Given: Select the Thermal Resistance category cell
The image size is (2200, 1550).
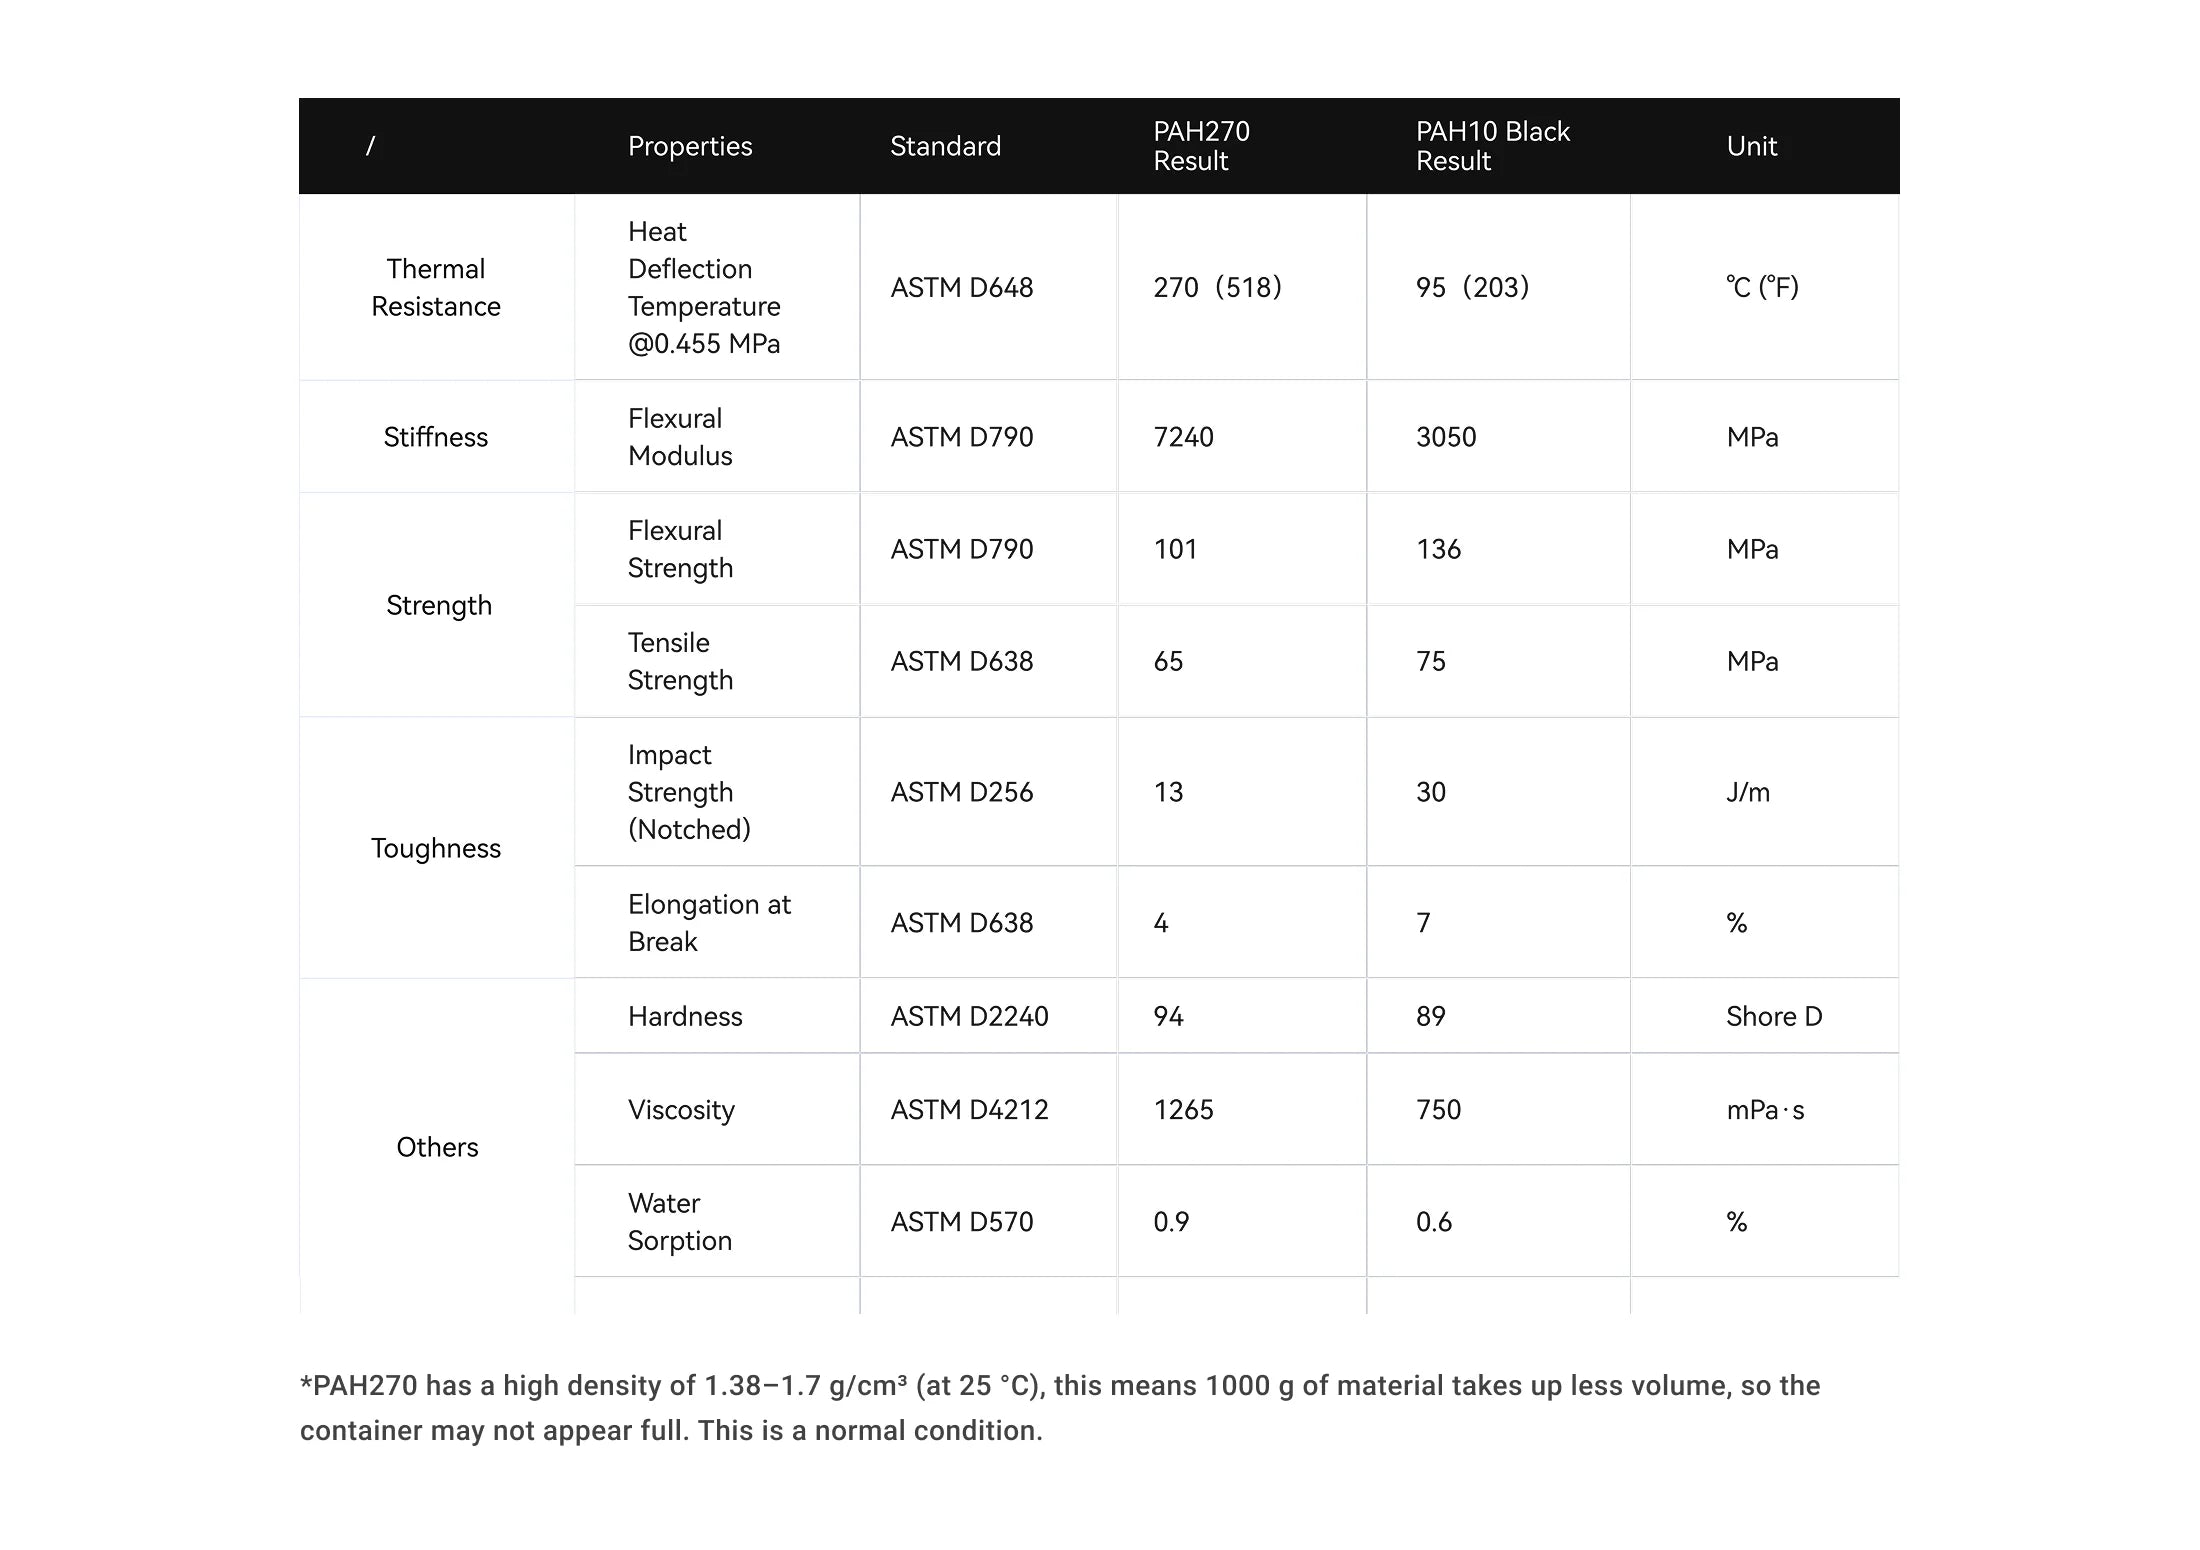Looking at the screenshot, I should coord(436,288).
